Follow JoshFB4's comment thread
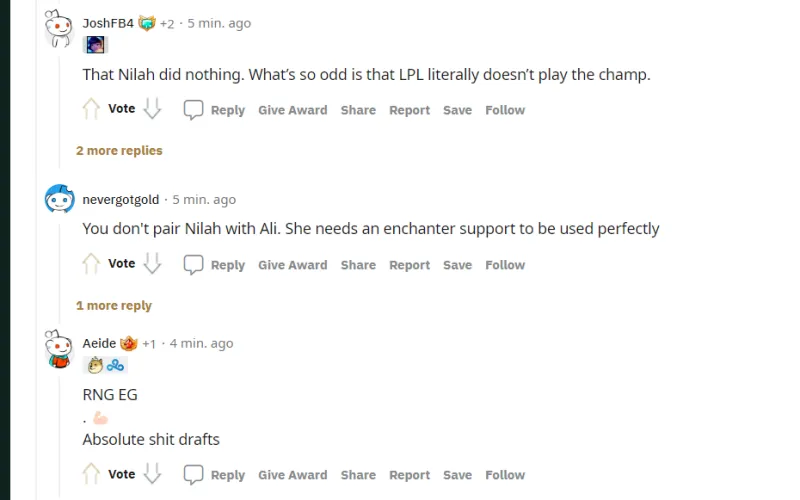 505,110
